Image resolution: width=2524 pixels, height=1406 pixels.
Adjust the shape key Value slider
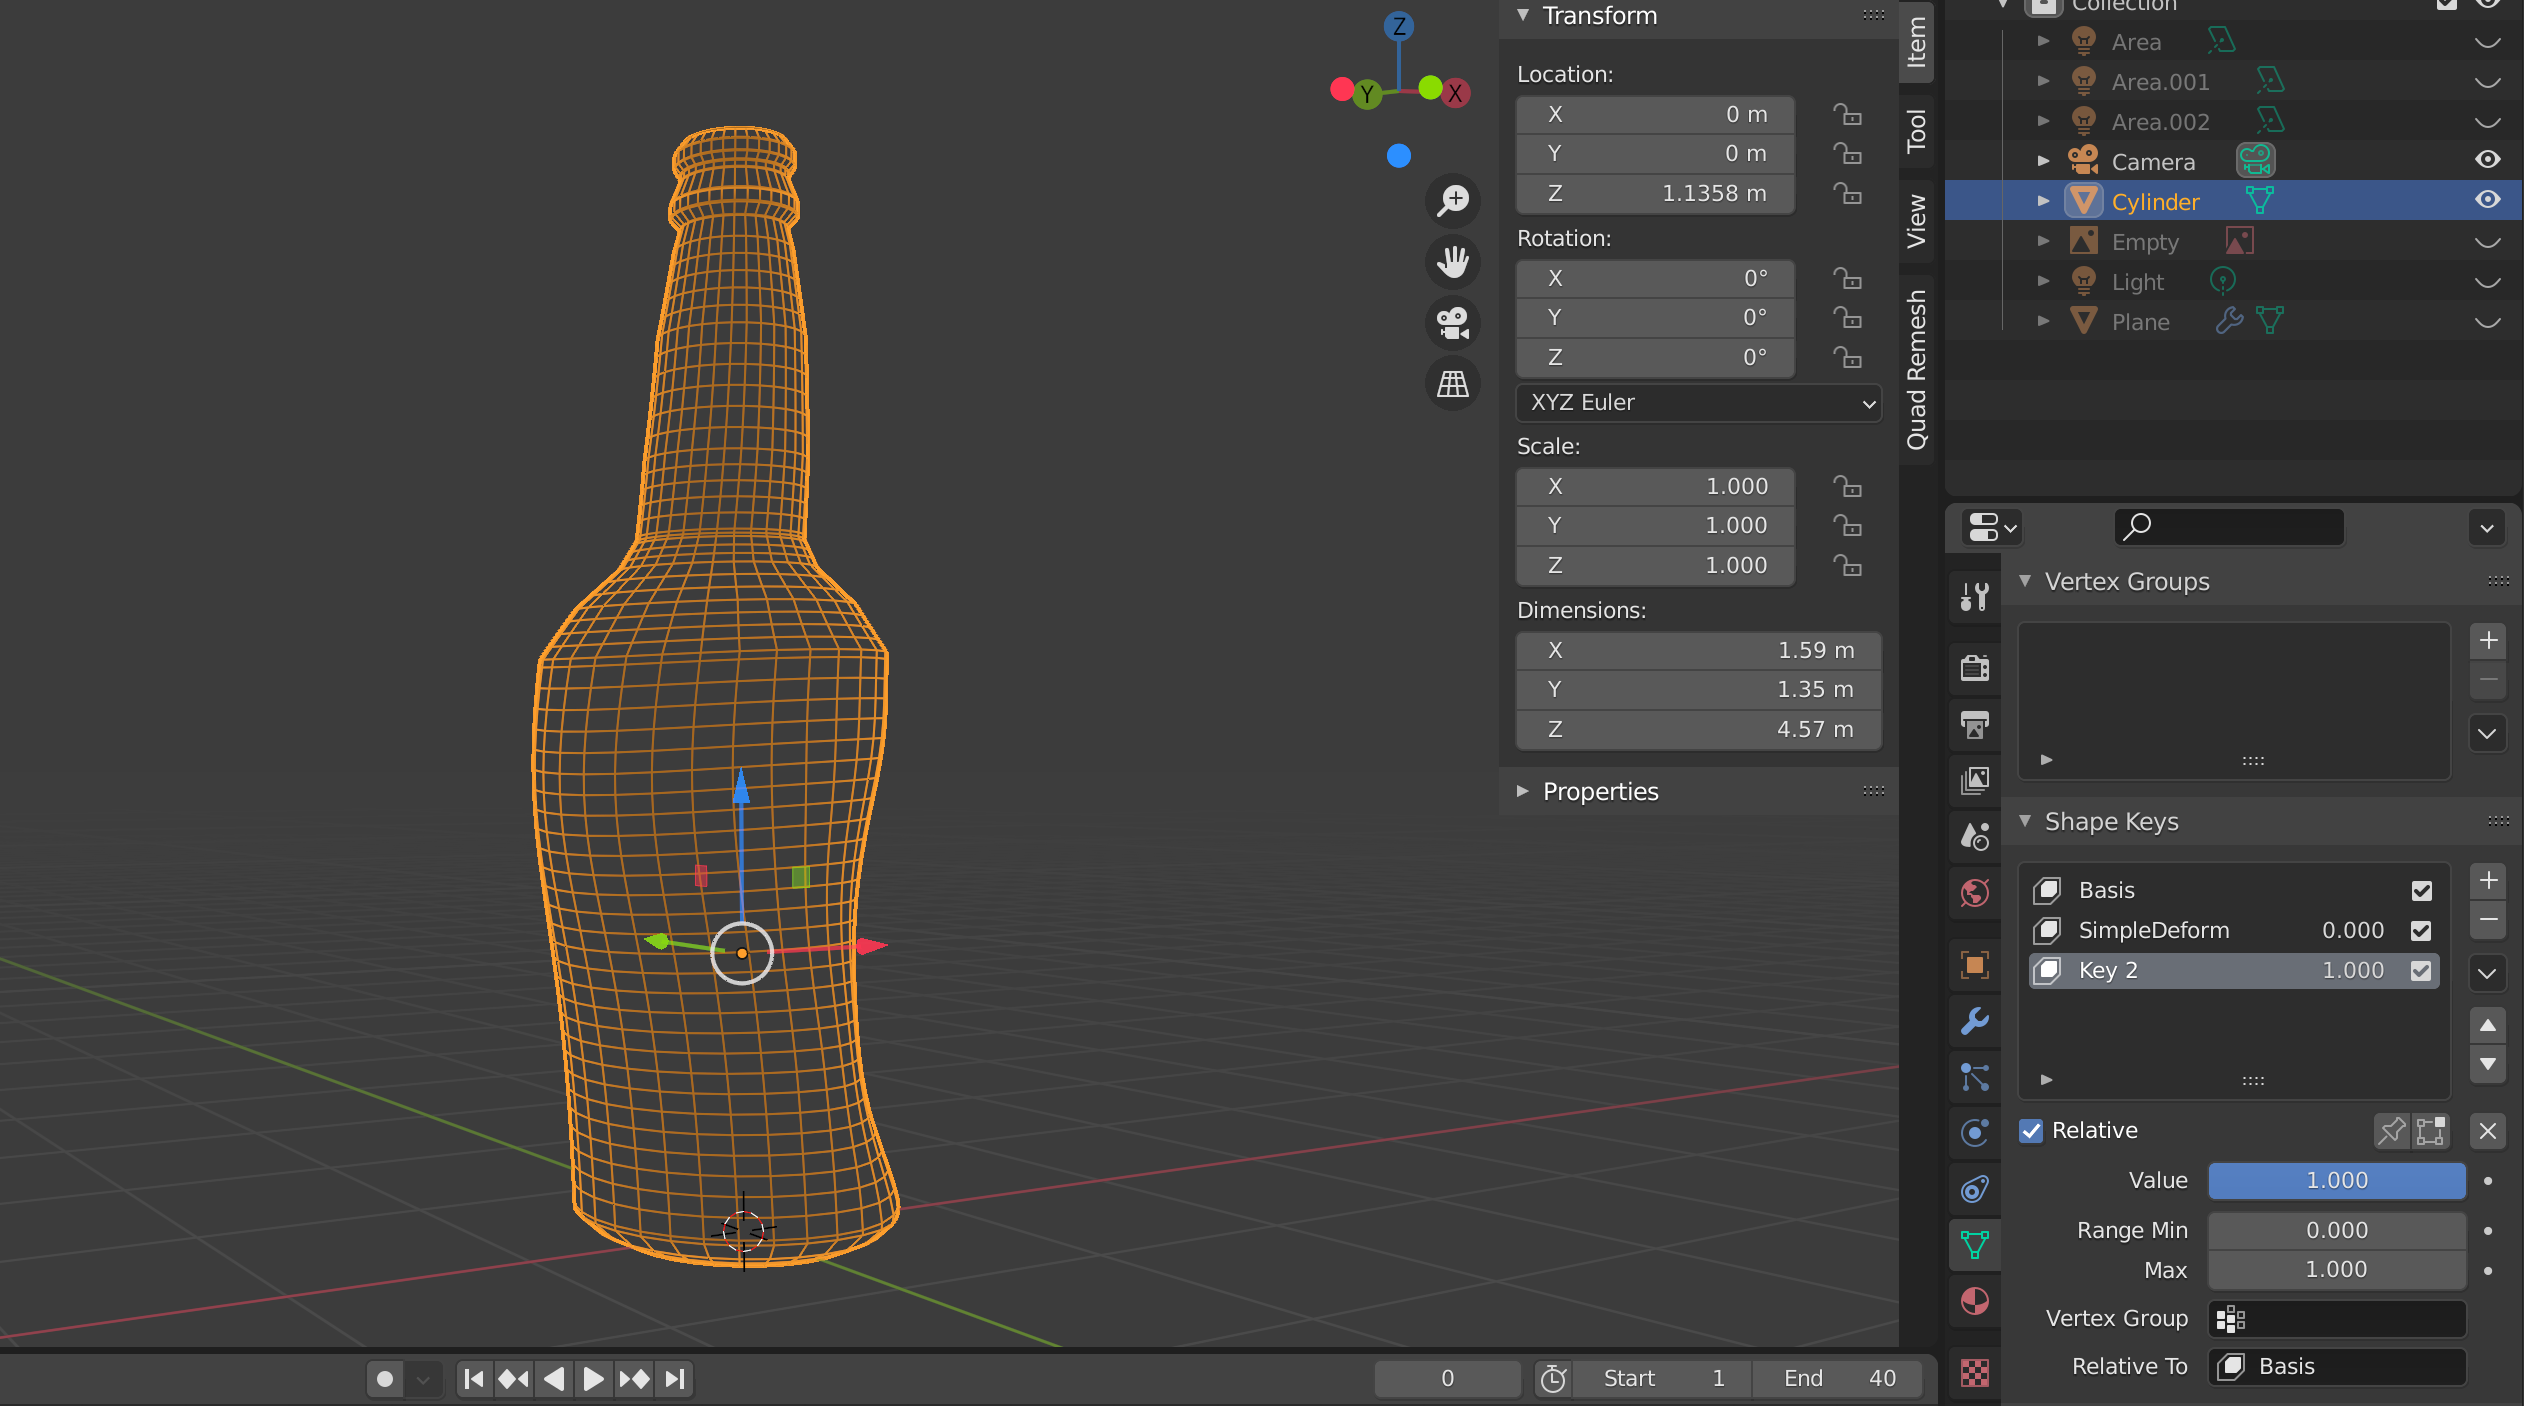click(x=2336, y=1181)
